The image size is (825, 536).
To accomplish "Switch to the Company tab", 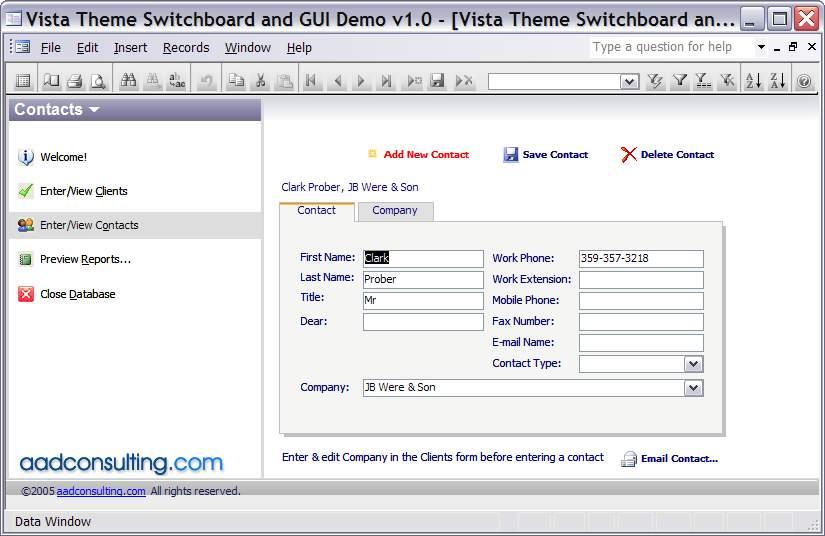I will [x=394, y=211].
